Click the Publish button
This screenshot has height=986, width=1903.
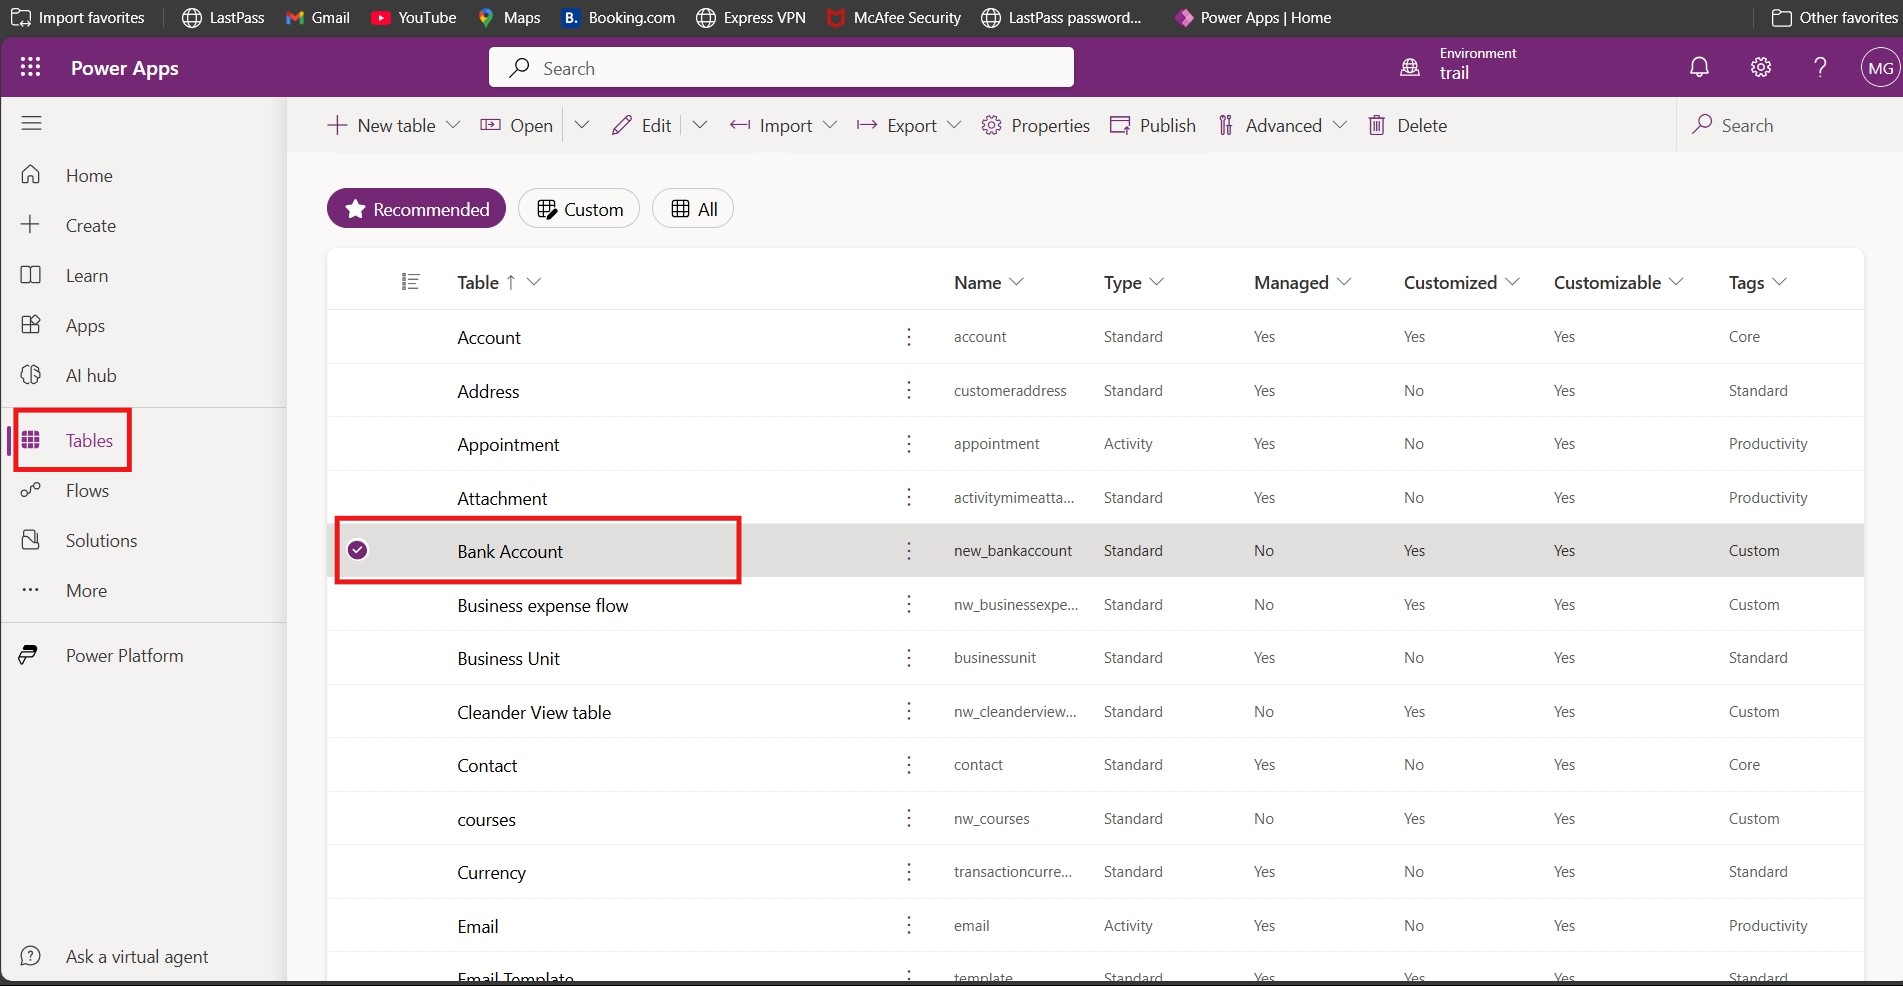click(1153, 125)
